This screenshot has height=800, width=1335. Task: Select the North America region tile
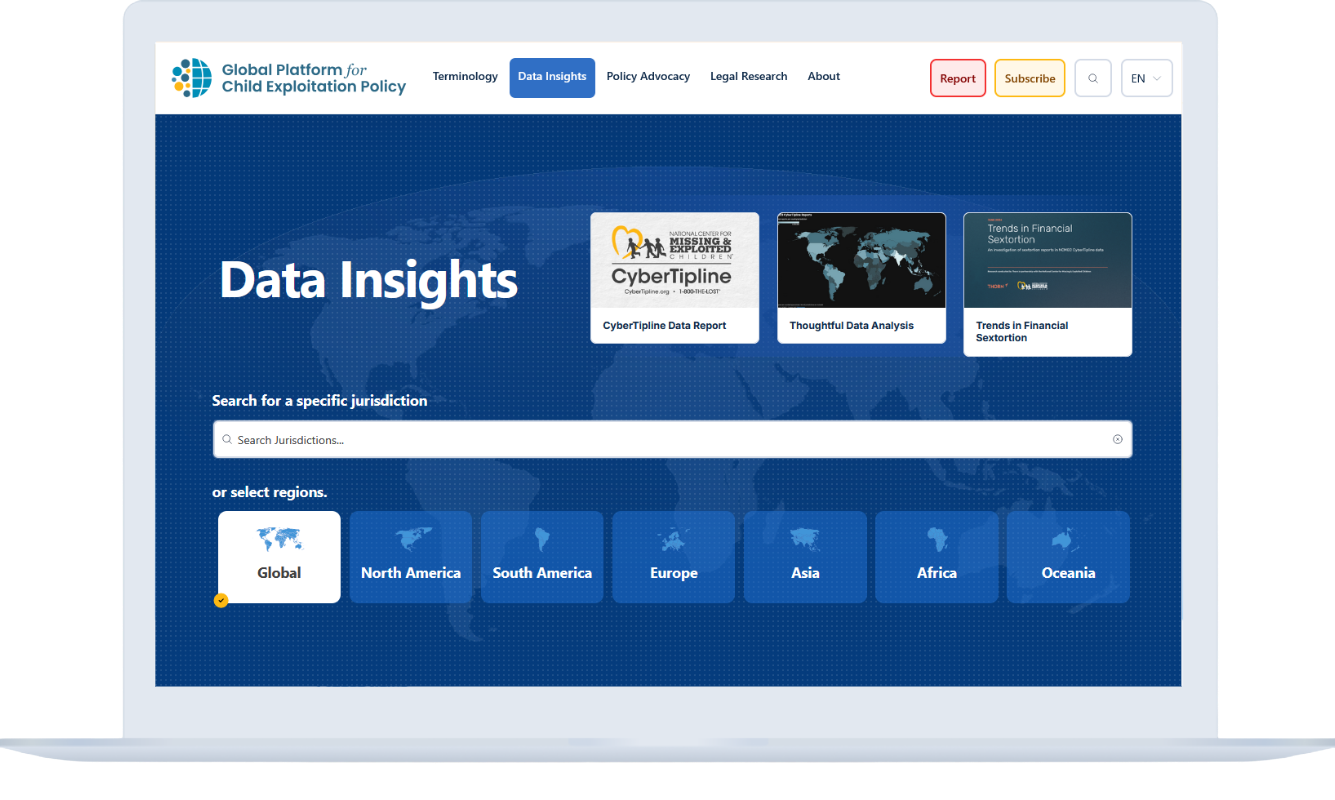pos(410,557)
